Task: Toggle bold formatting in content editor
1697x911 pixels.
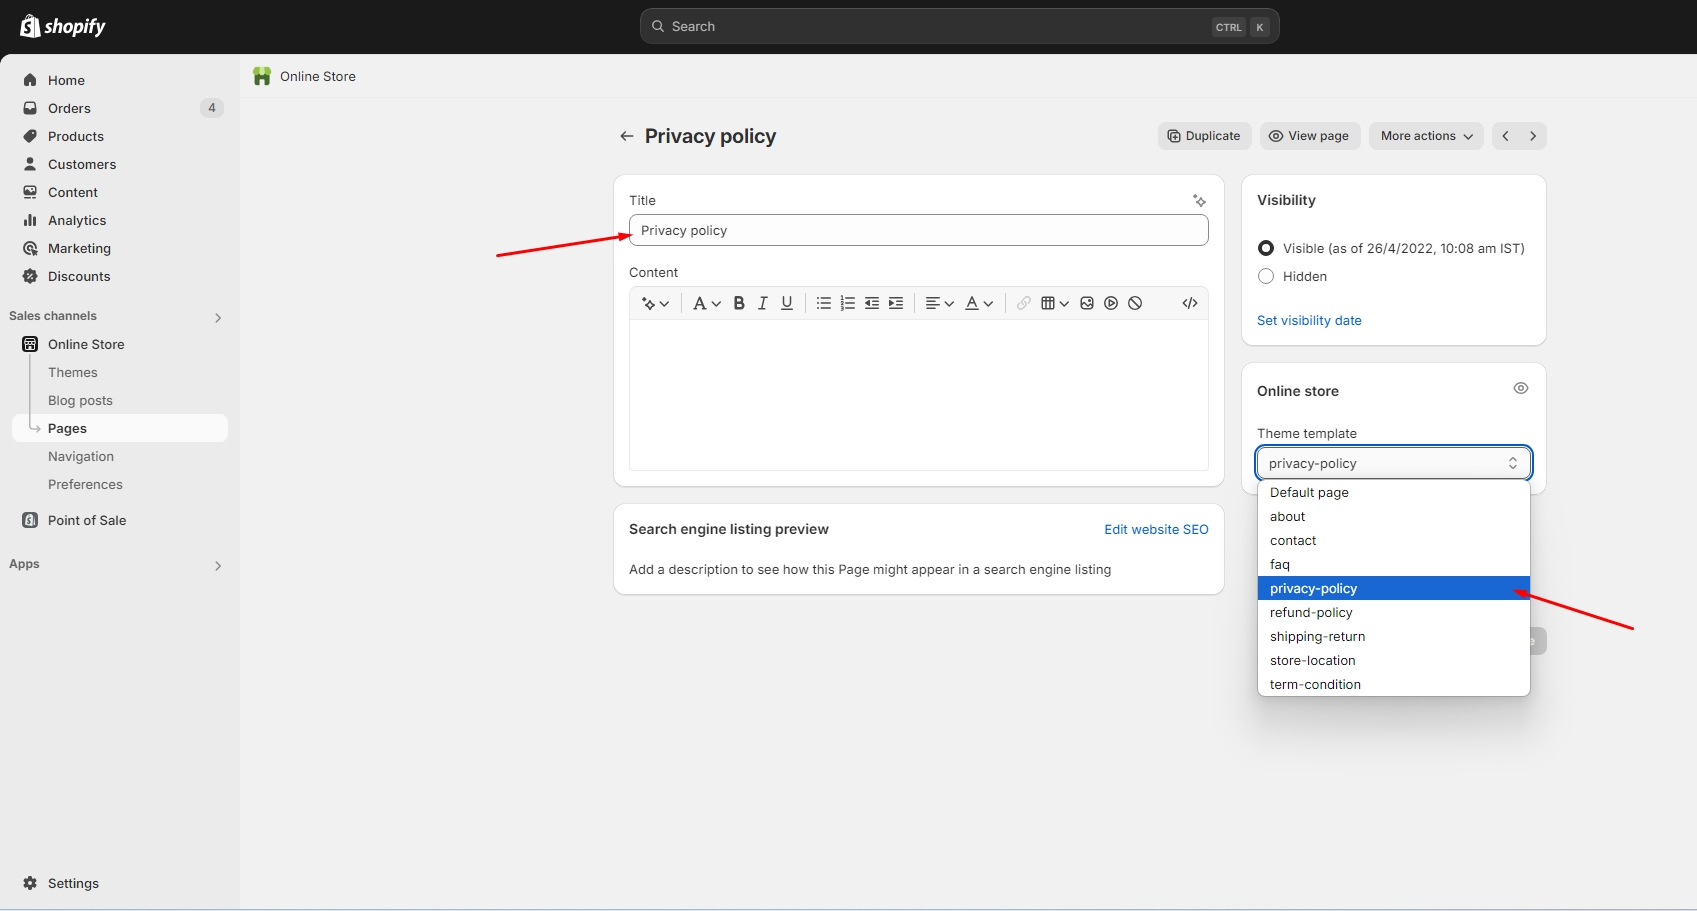Action: (x=739, y=303)
